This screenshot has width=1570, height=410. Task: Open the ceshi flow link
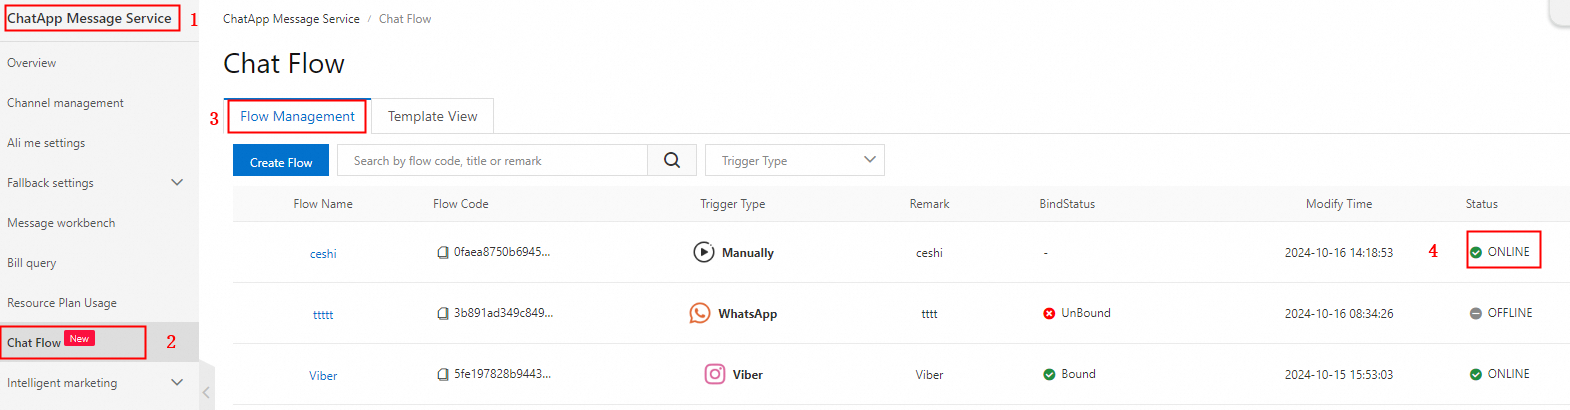pos(323,253)
